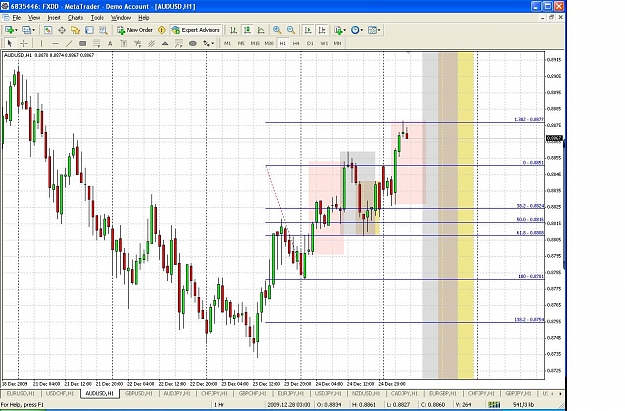Zoom in on the chart
This screenshot has width=625, height=411.
point(277,30)
